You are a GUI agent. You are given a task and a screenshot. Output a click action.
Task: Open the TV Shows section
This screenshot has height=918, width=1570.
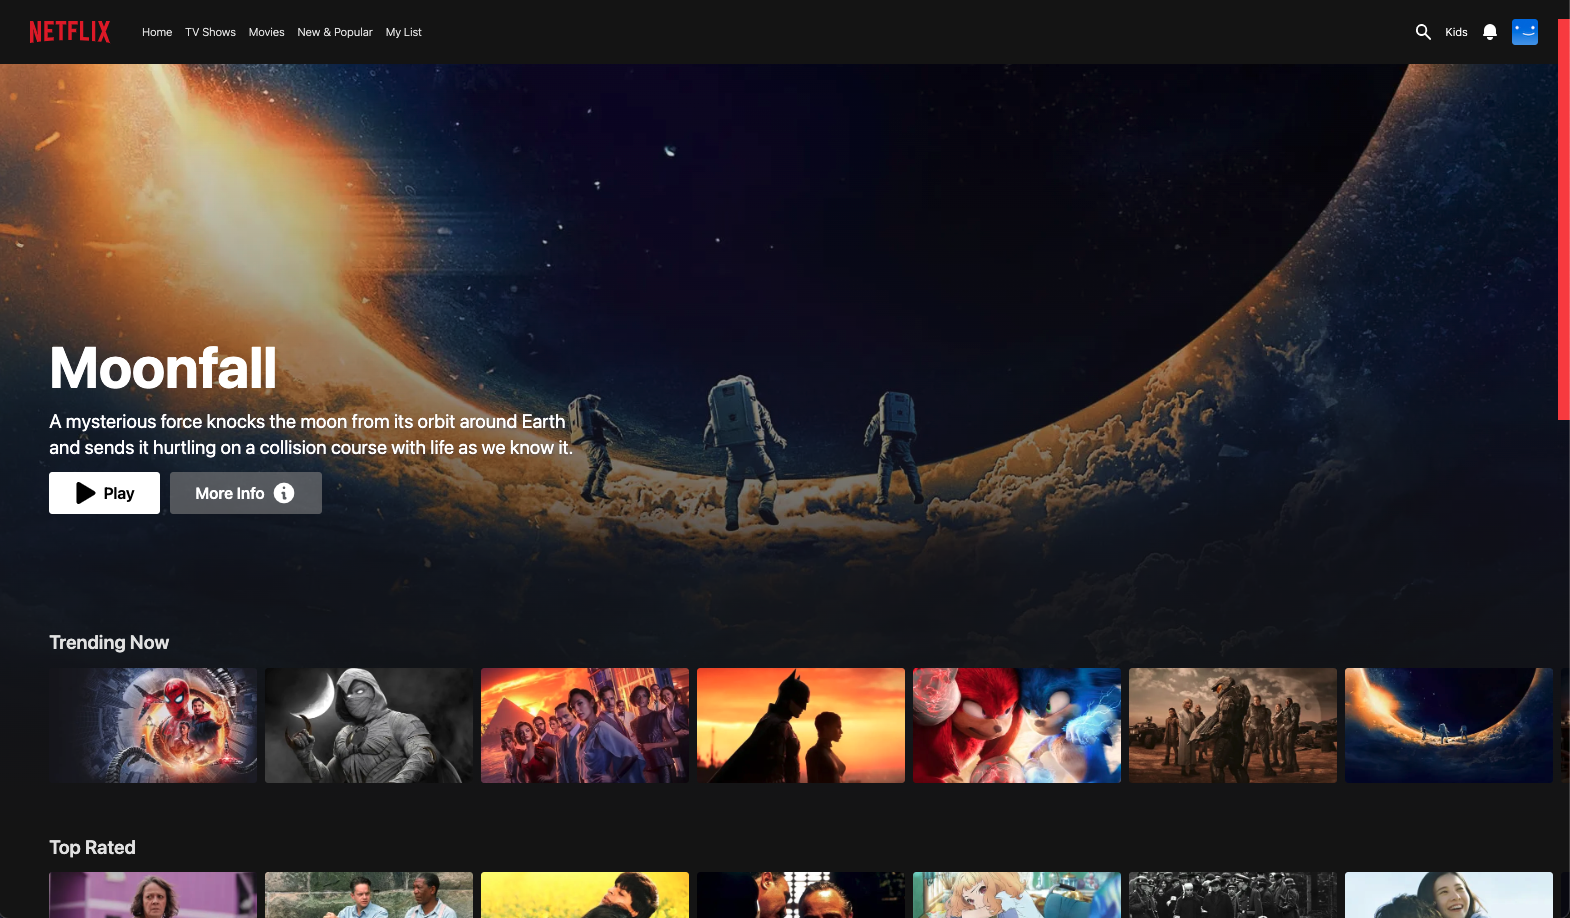coord(210,32)
